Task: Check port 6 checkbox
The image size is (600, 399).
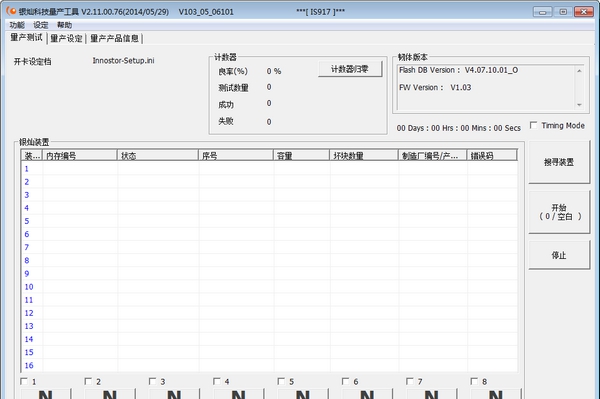Action: [x=346, y=381]
